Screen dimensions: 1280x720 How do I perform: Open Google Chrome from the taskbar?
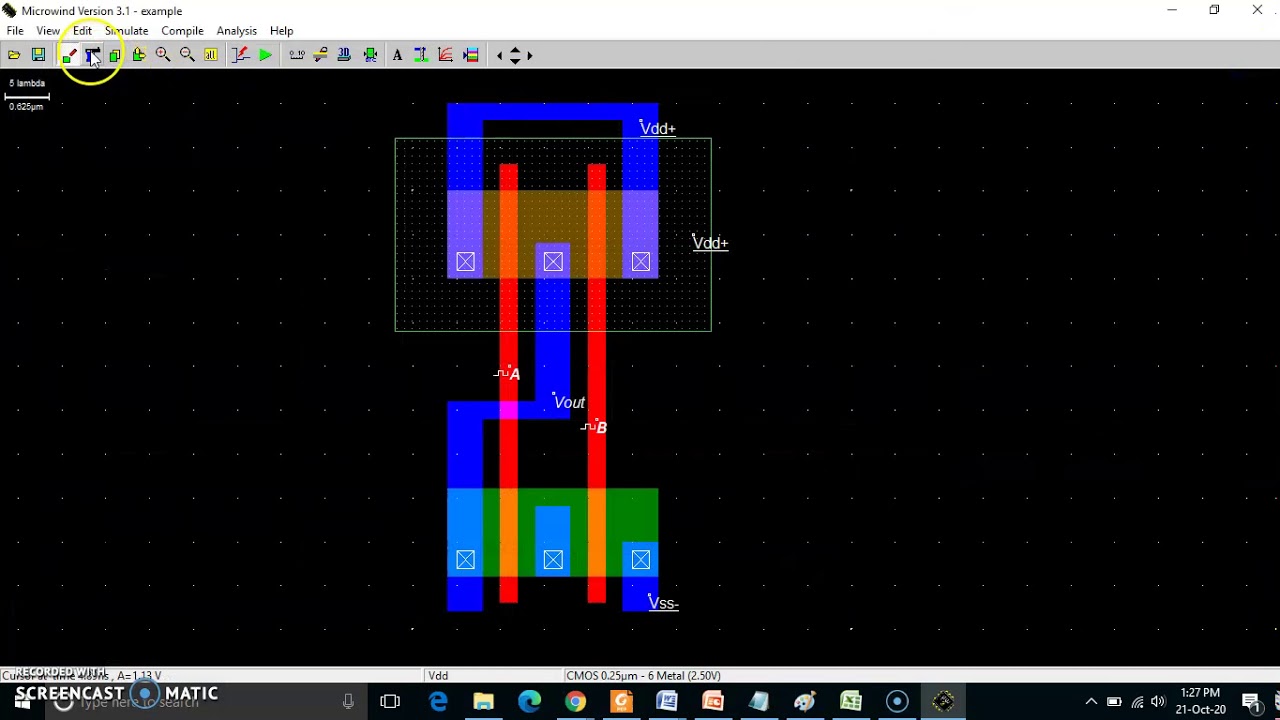coord(575,702)
